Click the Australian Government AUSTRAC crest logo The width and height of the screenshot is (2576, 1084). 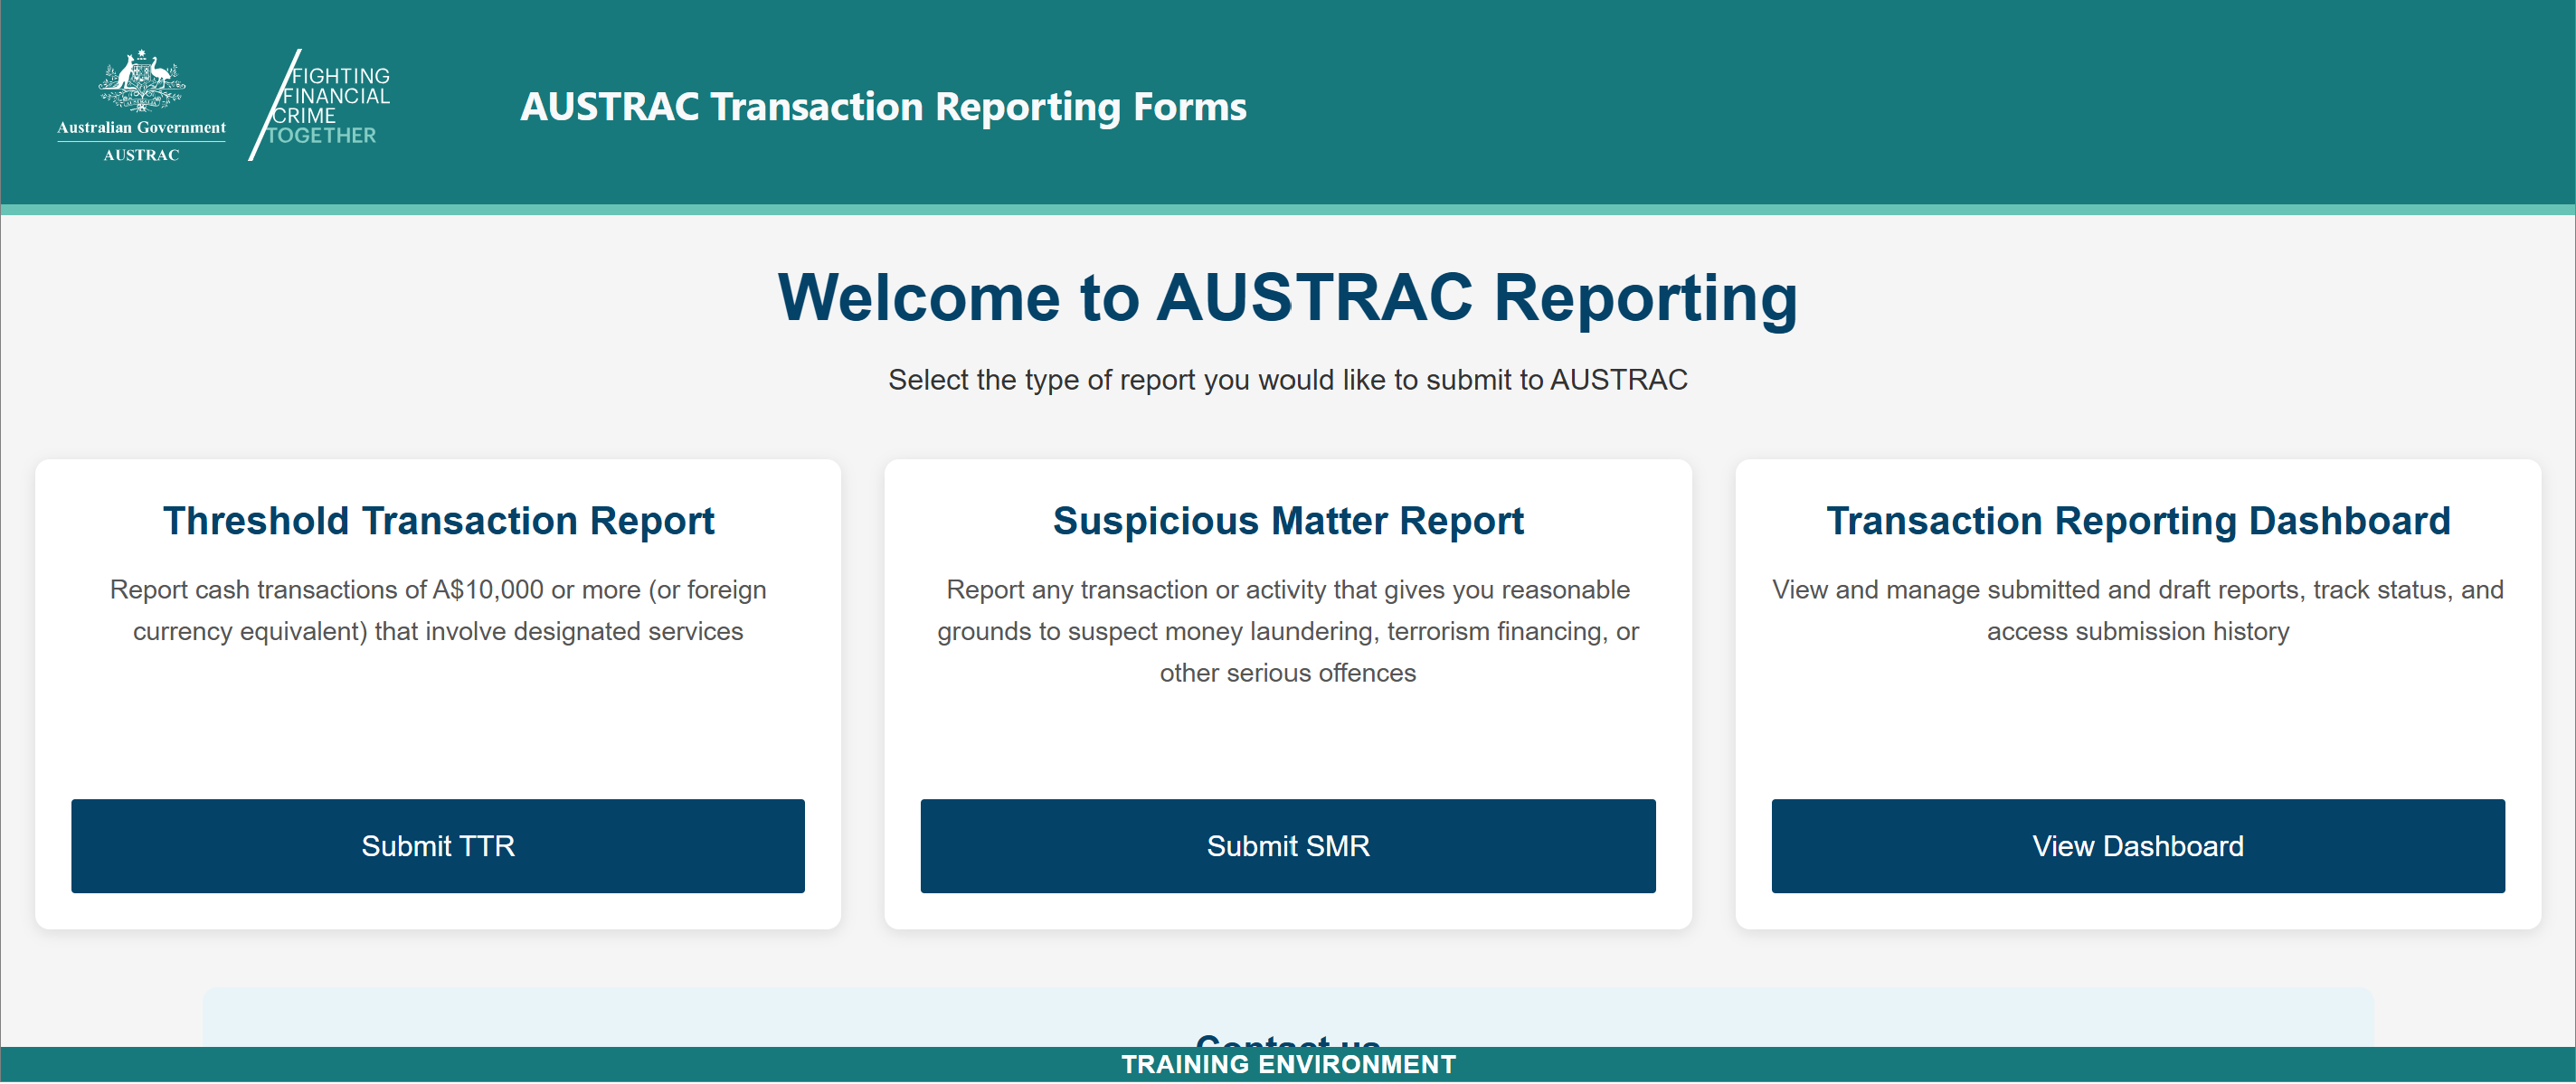click(x=141, y=106)
